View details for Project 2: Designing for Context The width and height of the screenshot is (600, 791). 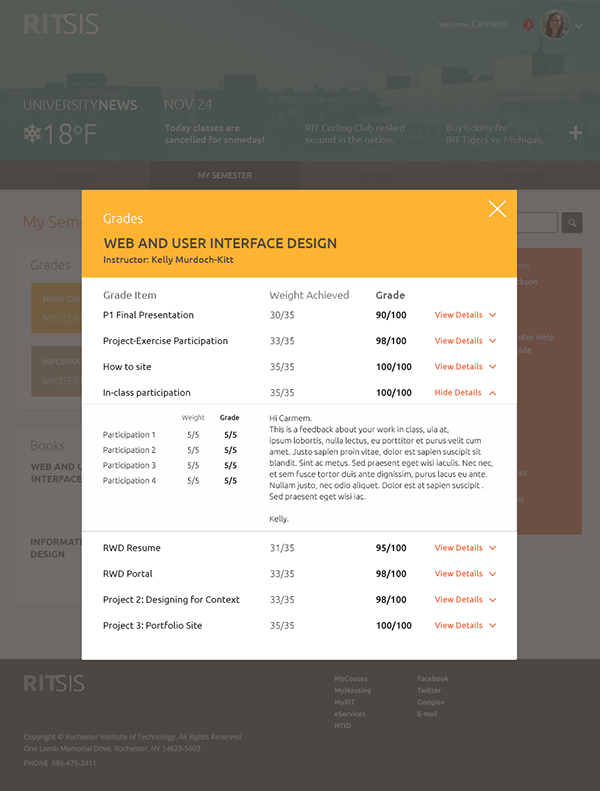coord(458,599)
